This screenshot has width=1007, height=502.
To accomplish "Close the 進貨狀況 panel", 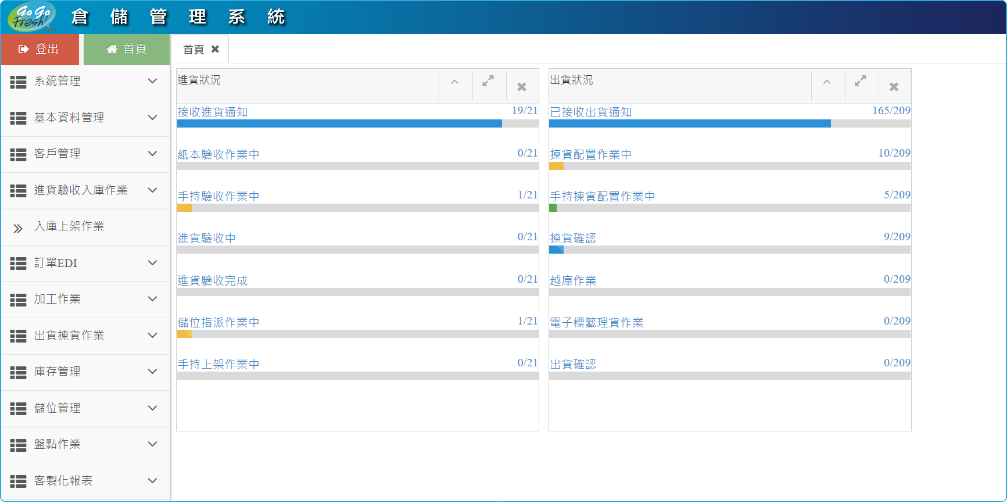I will coord(522,87).
